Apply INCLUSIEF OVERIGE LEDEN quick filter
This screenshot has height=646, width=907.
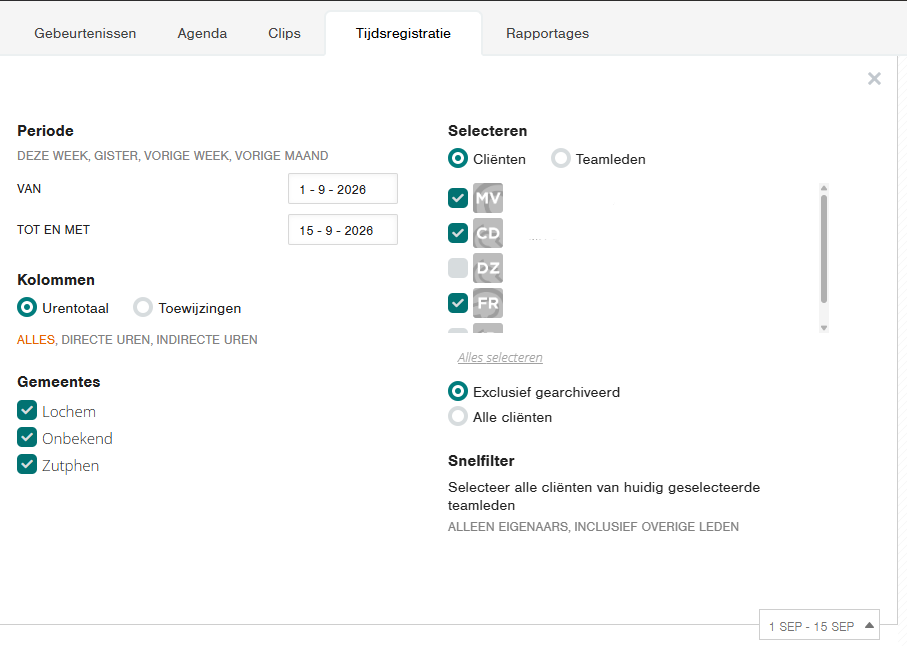point(657,527)
